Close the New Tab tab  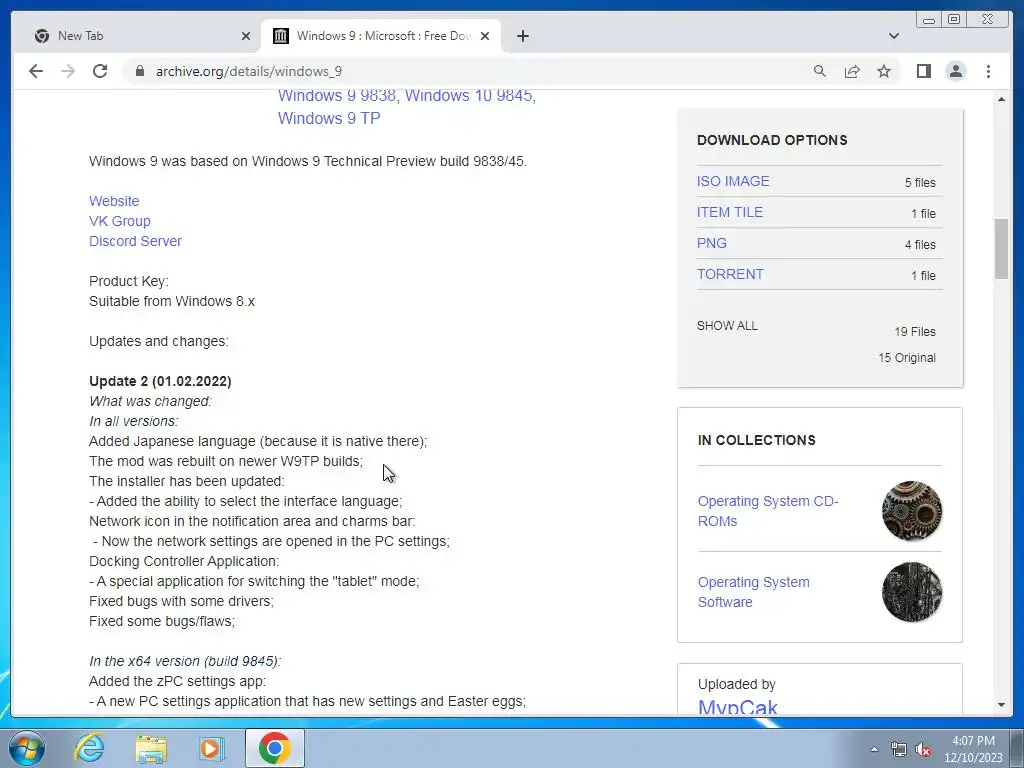246,36
